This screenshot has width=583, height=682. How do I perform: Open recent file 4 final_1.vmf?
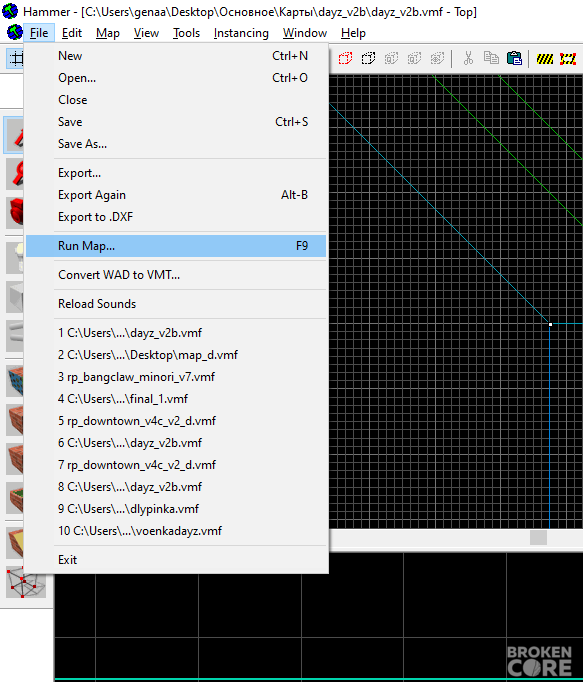[176, 399]
